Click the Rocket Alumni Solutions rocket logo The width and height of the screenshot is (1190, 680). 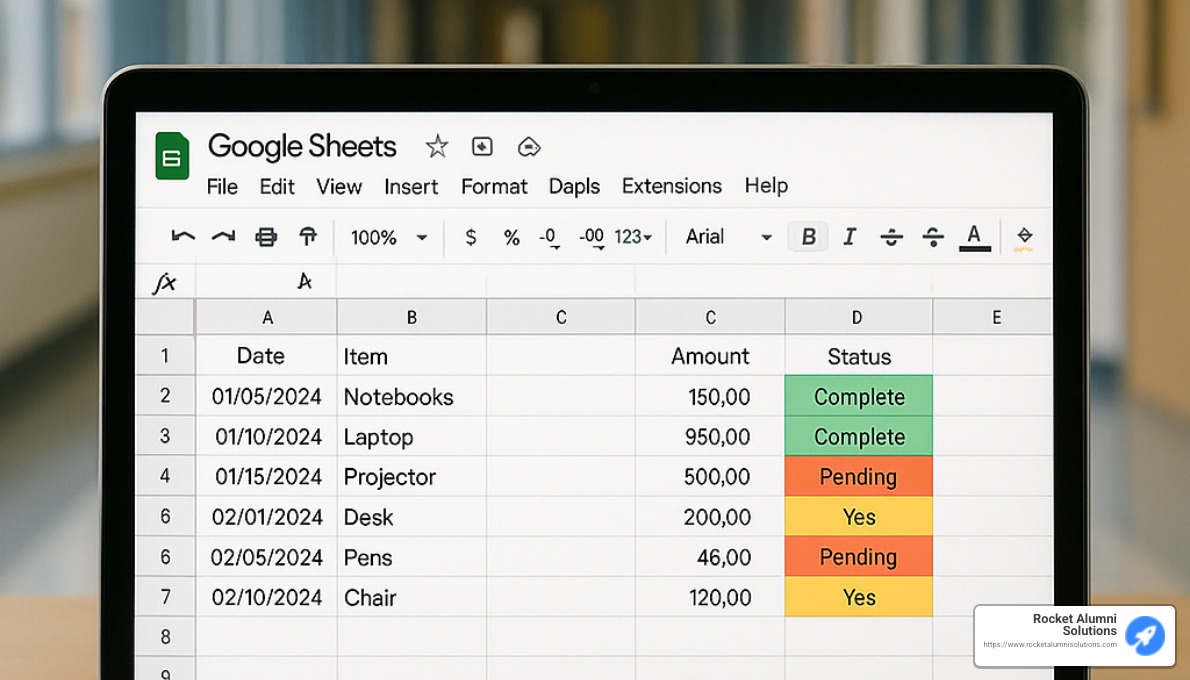coord(1144,635)
